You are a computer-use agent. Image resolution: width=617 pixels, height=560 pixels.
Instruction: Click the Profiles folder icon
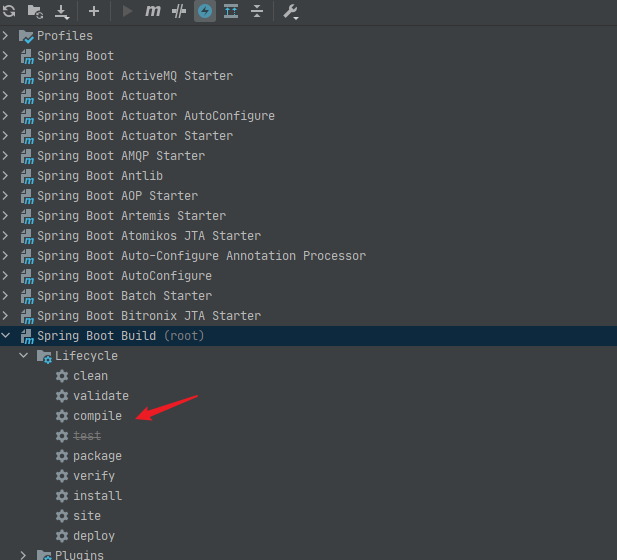26,36
